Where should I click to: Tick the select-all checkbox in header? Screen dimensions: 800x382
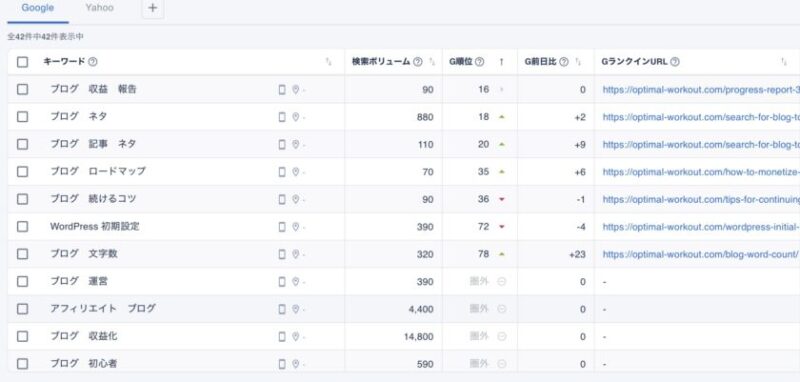[22, 62]
